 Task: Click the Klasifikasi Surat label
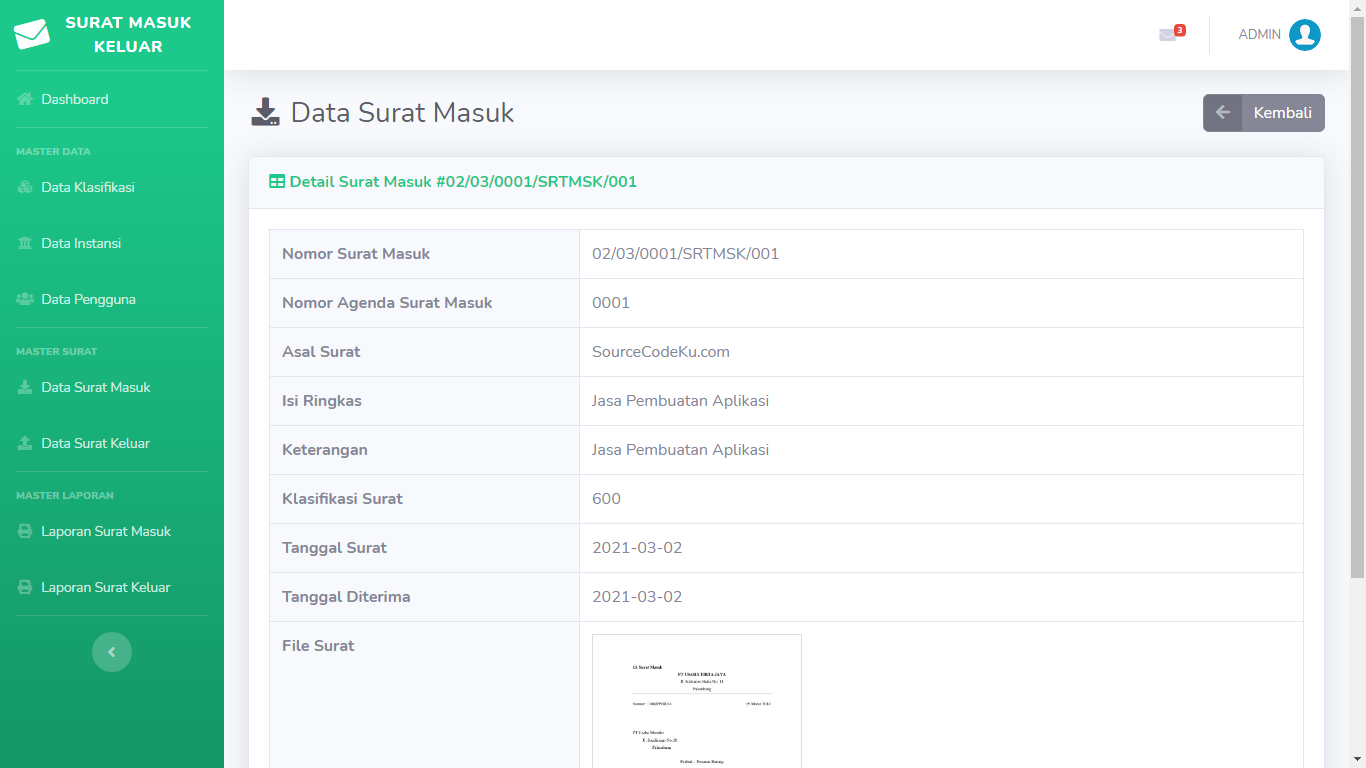342,499
